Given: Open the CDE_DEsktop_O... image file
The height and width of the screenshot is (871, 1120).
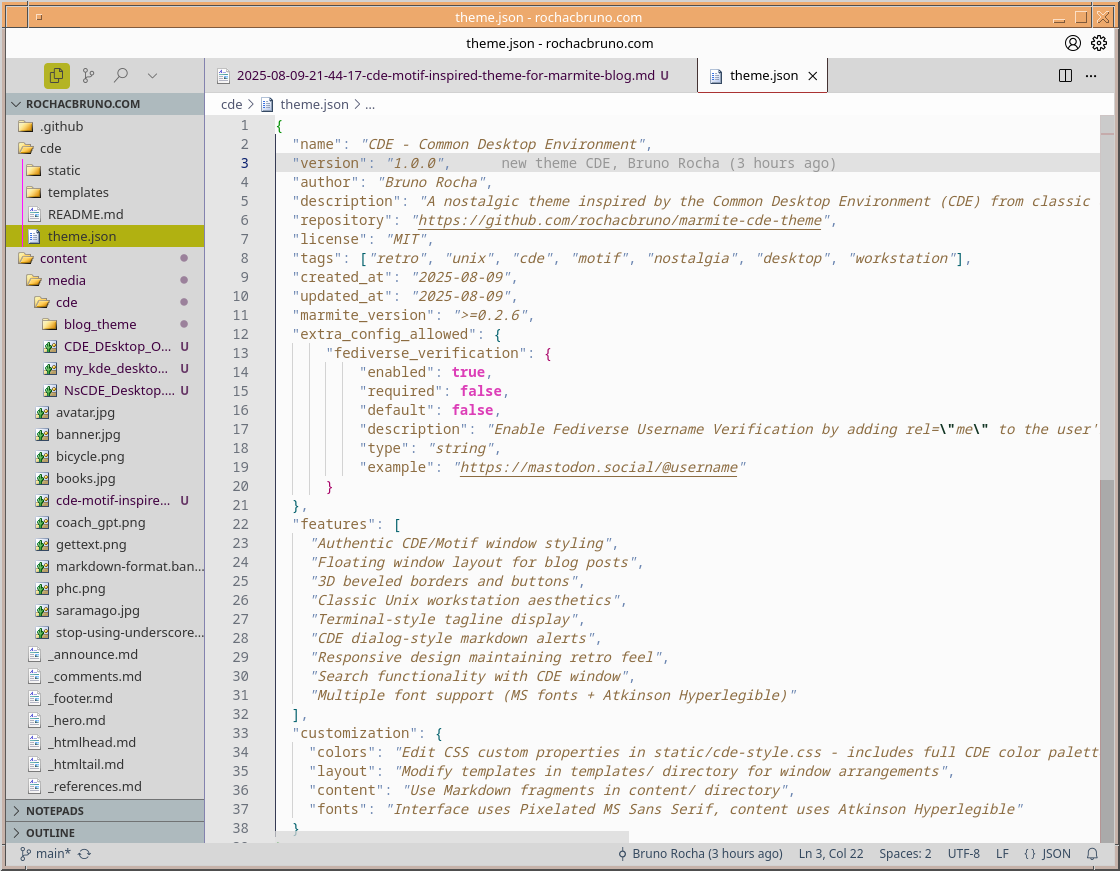Looking at the screenshot, I should coord(105,347).
